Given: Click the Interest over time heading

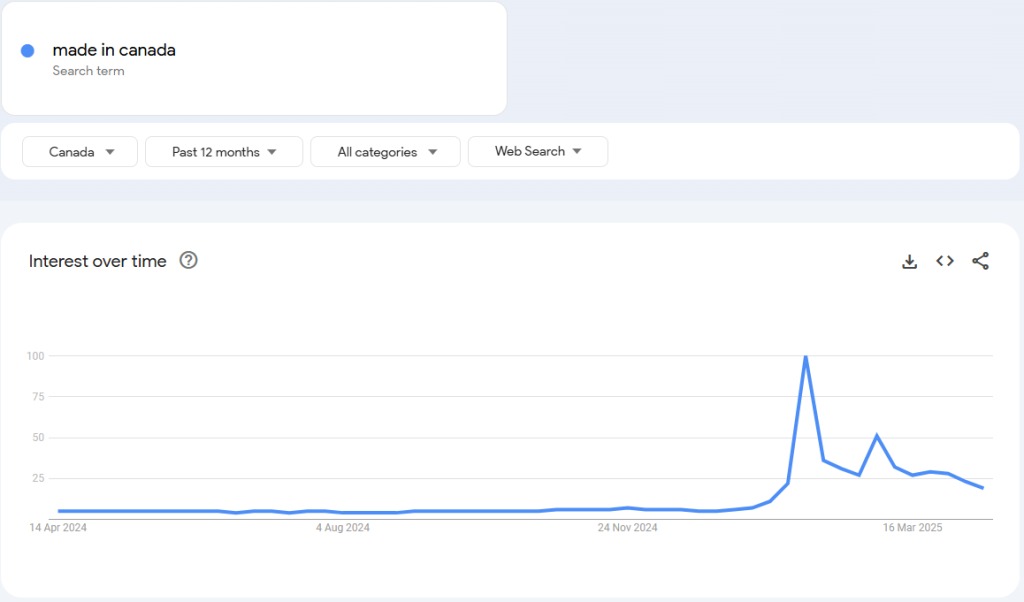Looking at the screenshot, I should click(x=98, y=261).
